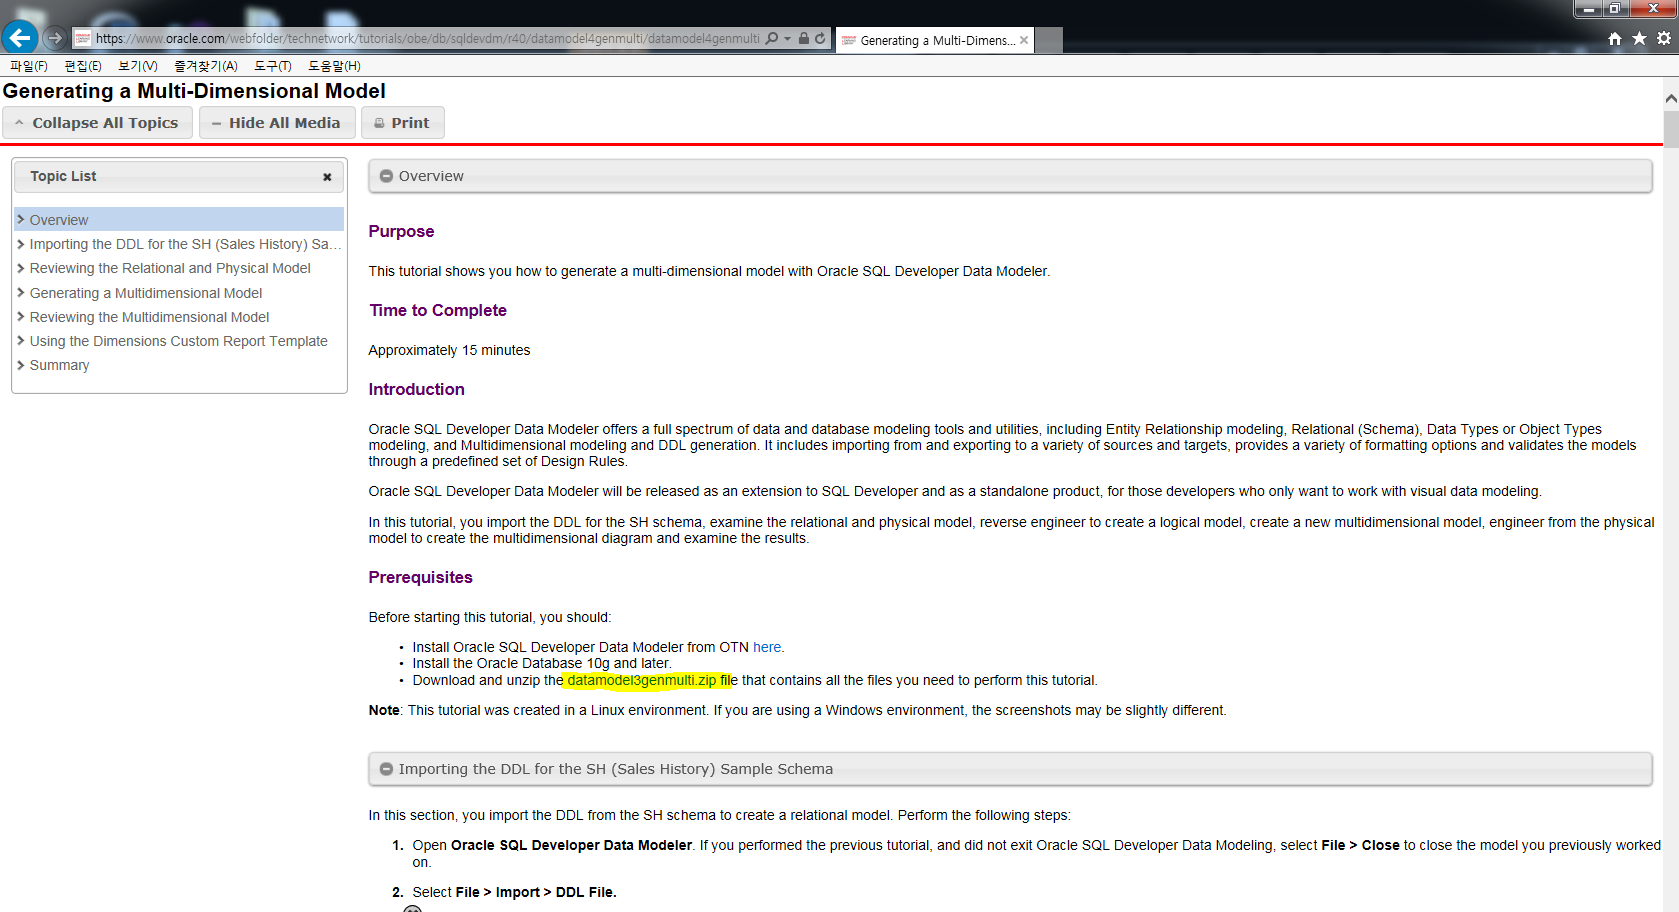Click the Collapse All Topics button
The image size is (1679, 912).
(97, 123)
